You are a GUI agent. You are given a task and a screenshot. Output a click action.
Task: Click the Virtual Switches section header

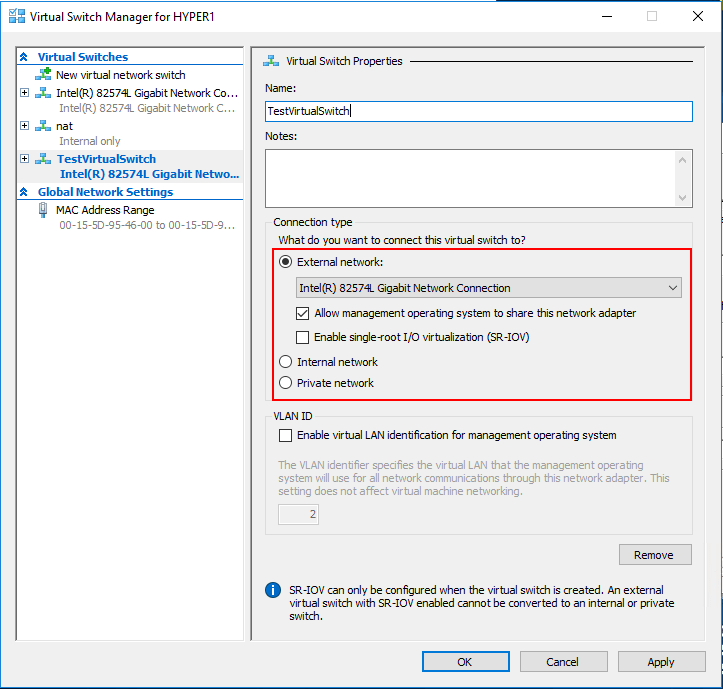point(83,57)
